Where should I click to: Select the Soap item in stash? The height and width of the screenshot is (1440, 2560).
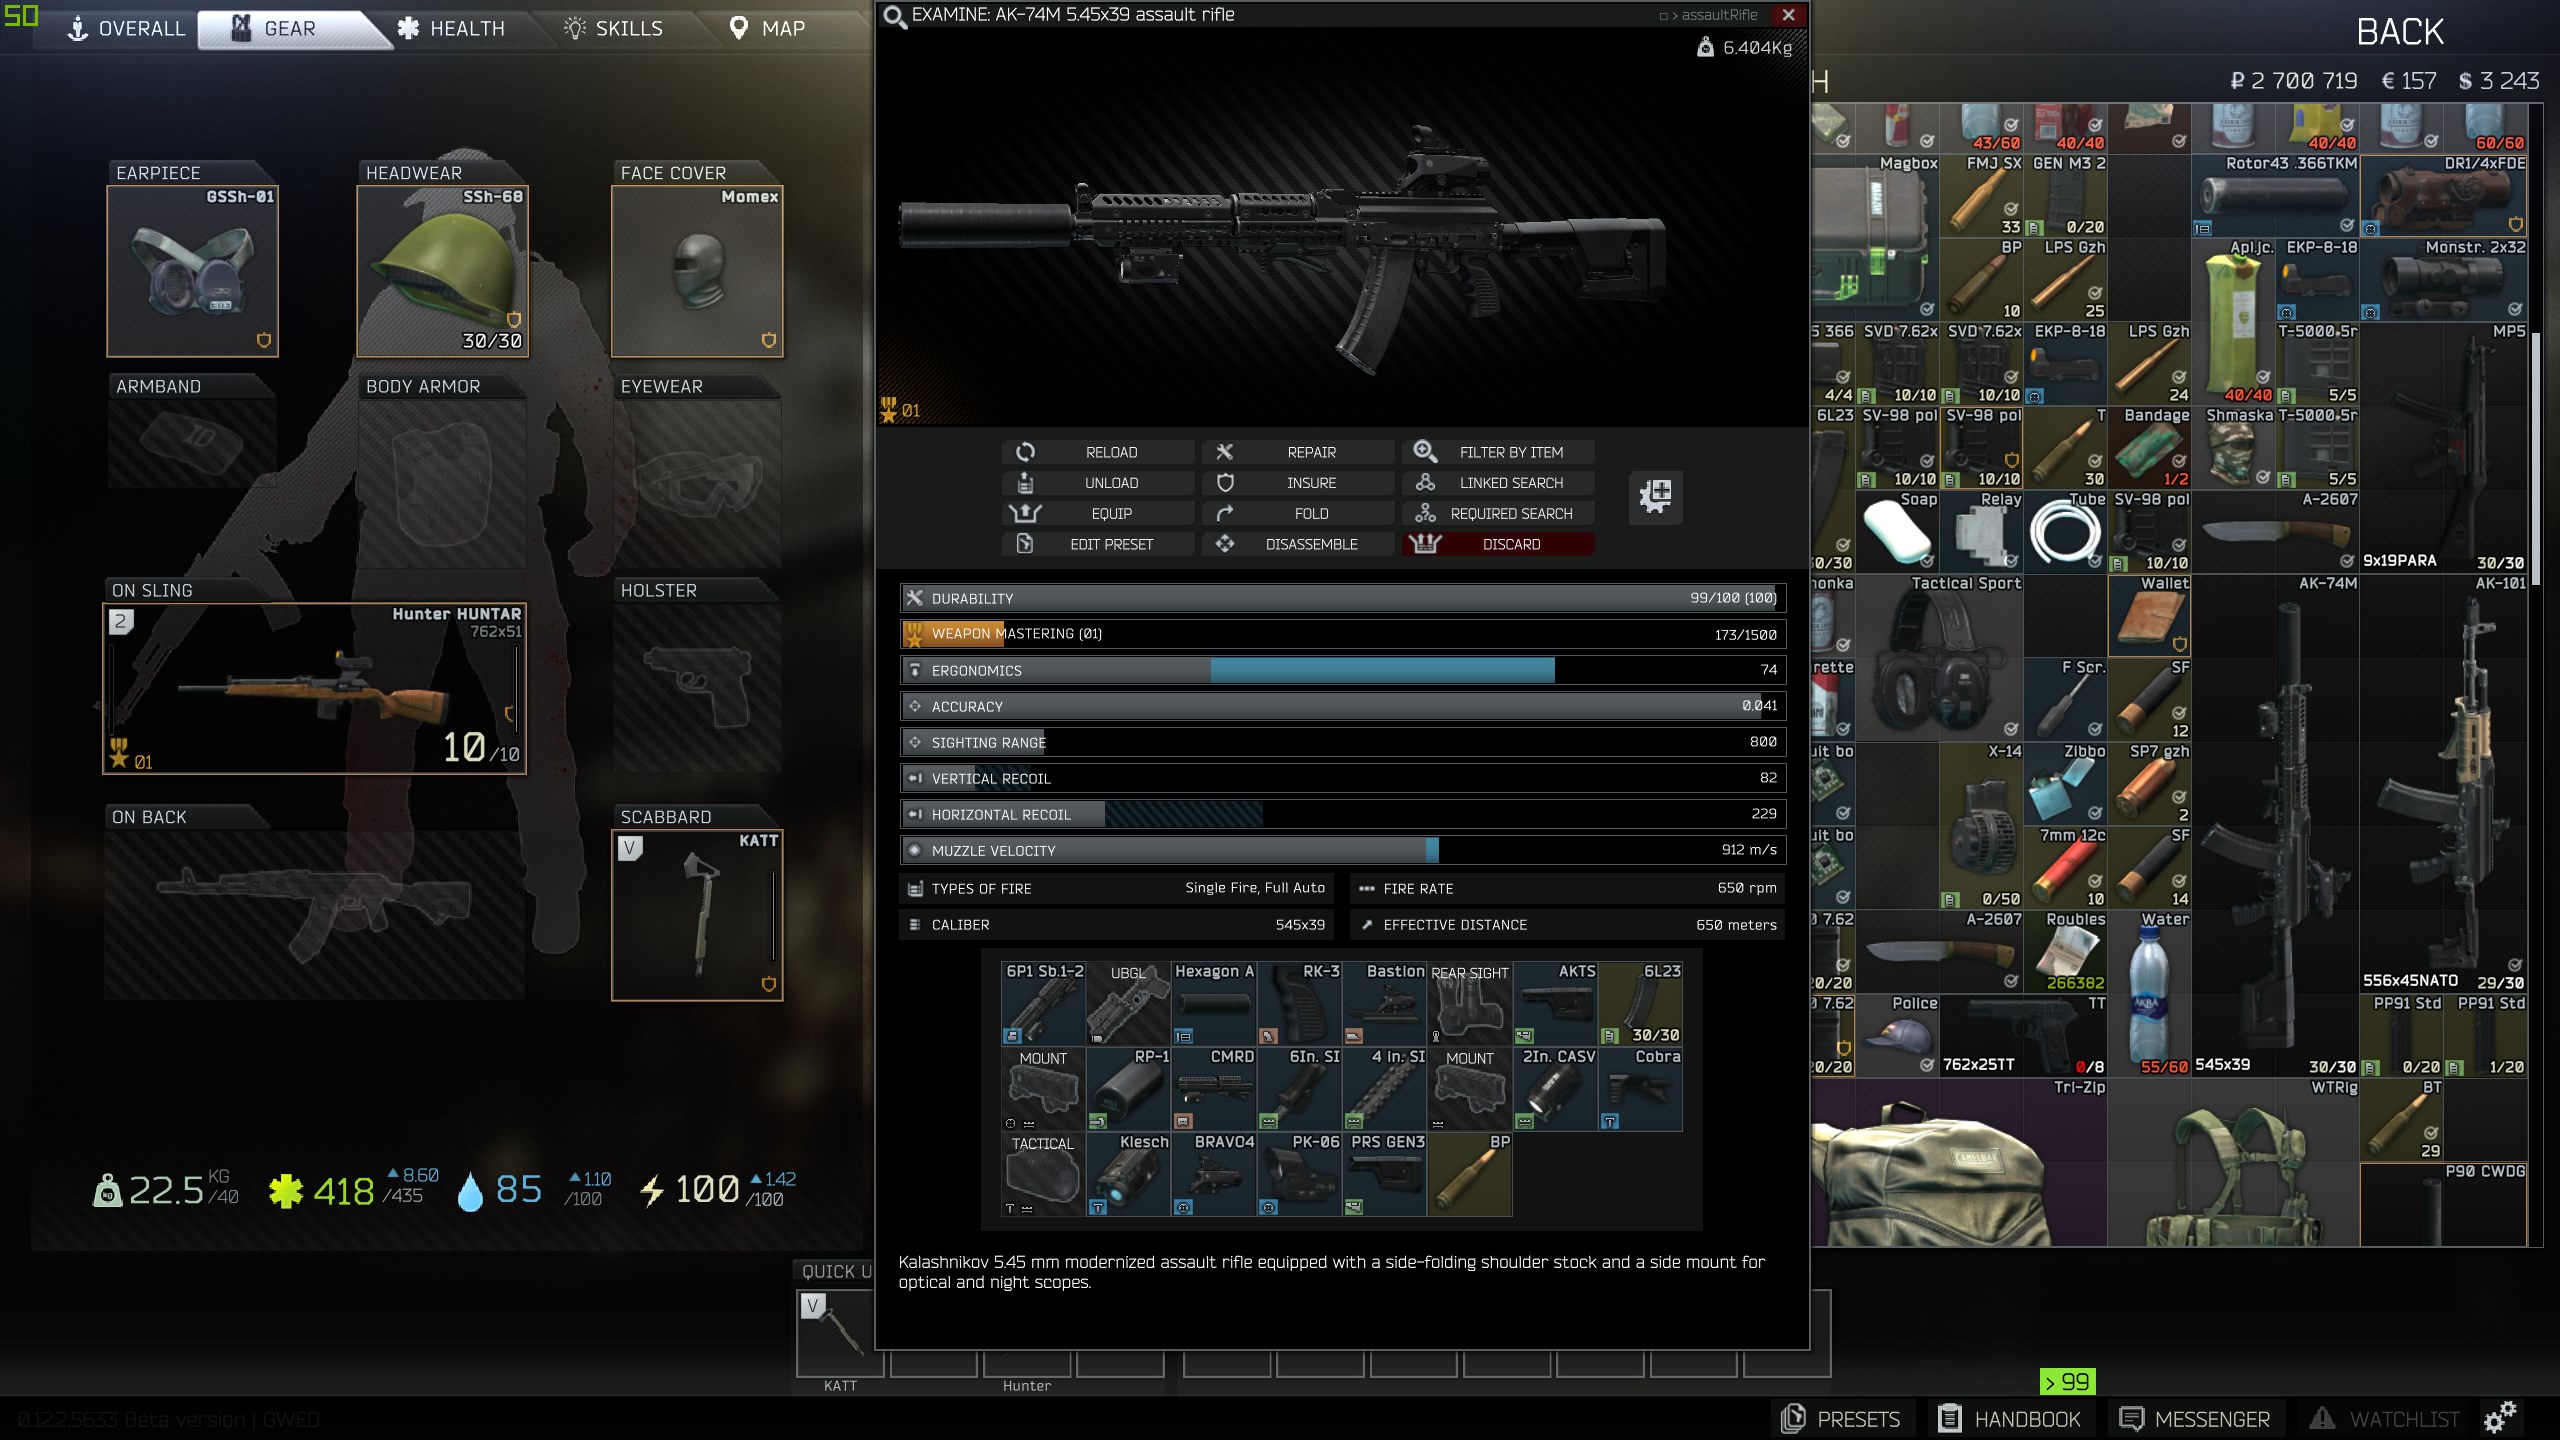pos(1898,531)
